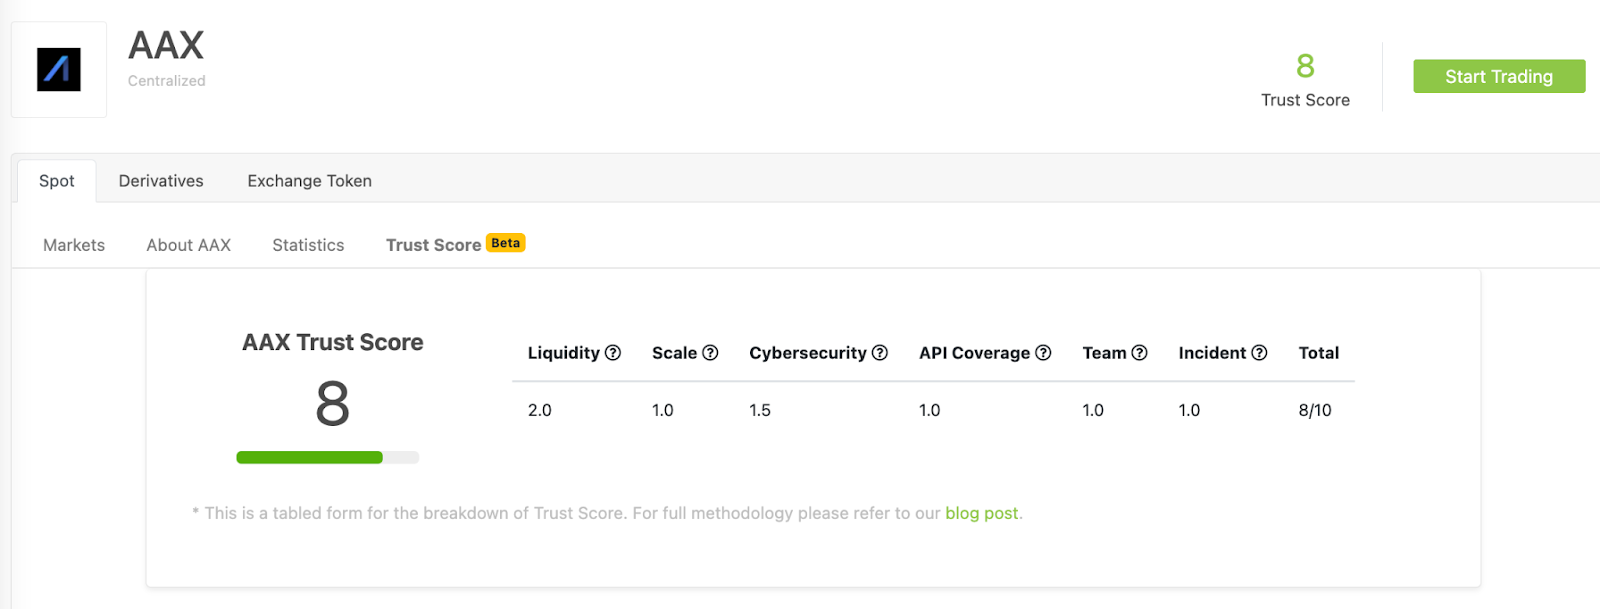Click the Incident column header

click(1213, 353)
